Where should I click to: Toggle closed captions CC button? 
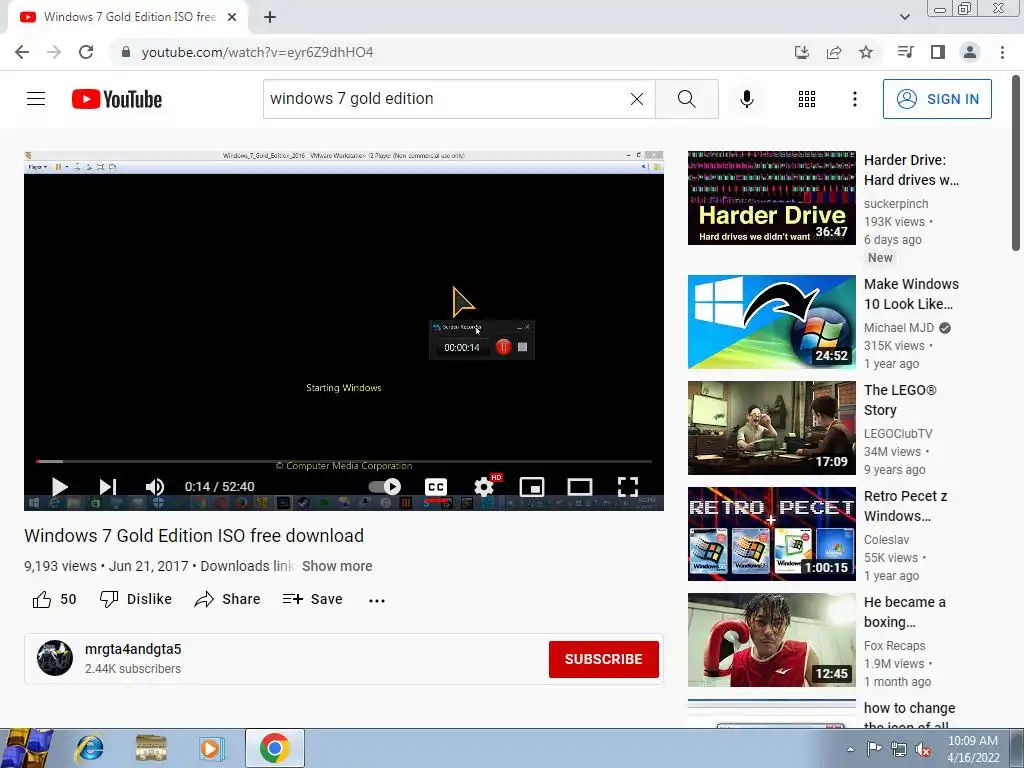click(436, 487)
